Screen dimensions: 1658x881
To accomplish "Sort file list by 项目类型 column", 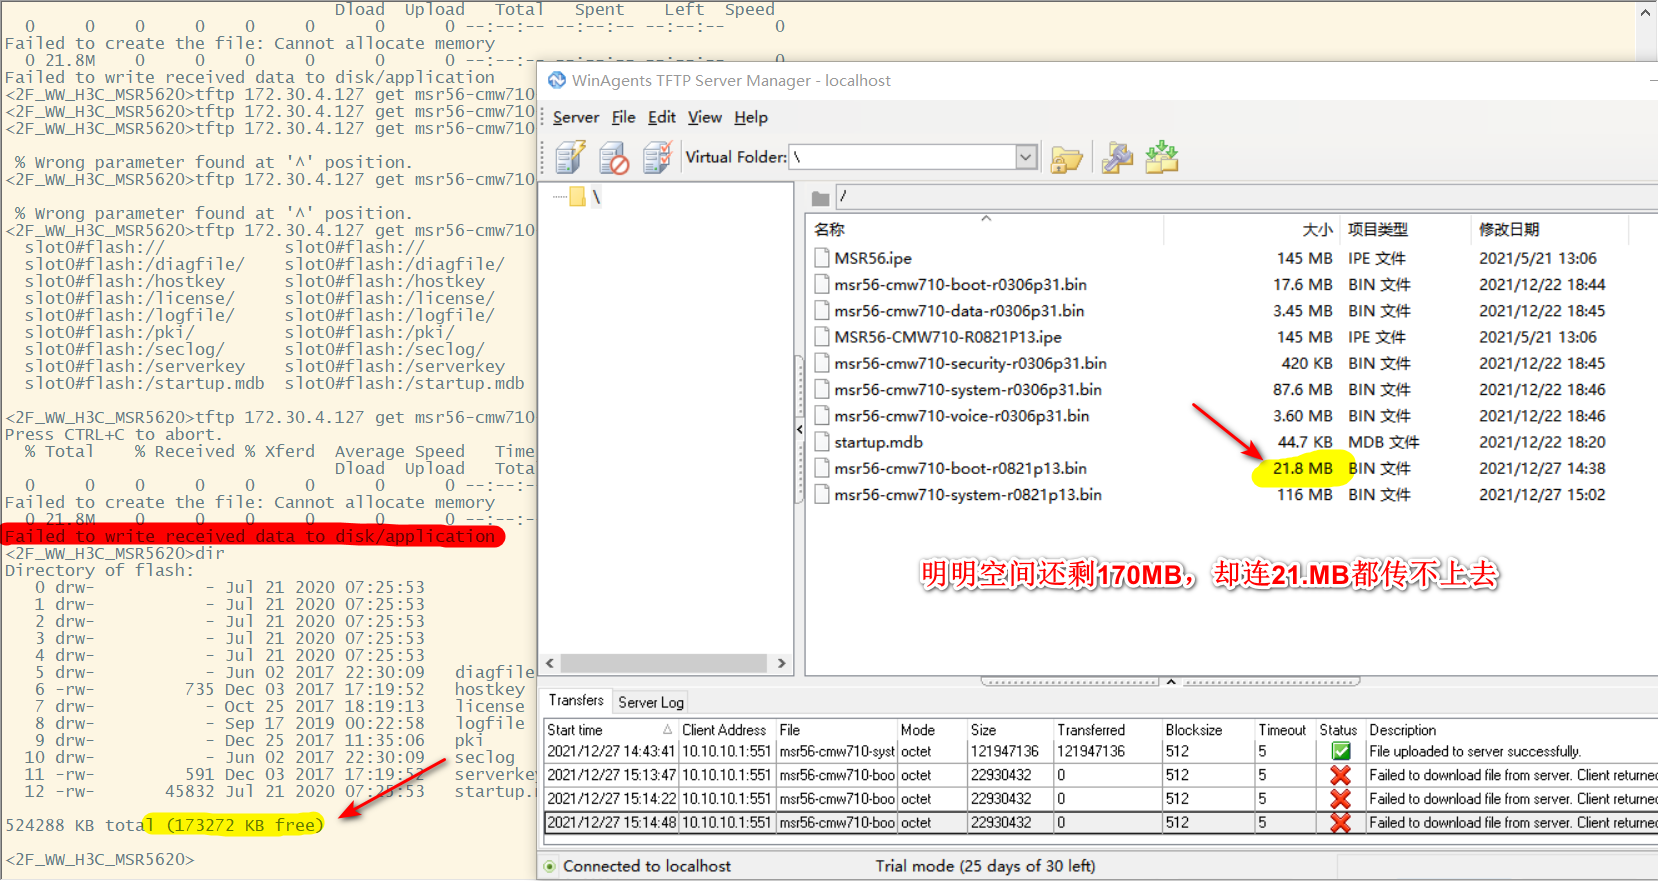I will tap(1405, 229).
